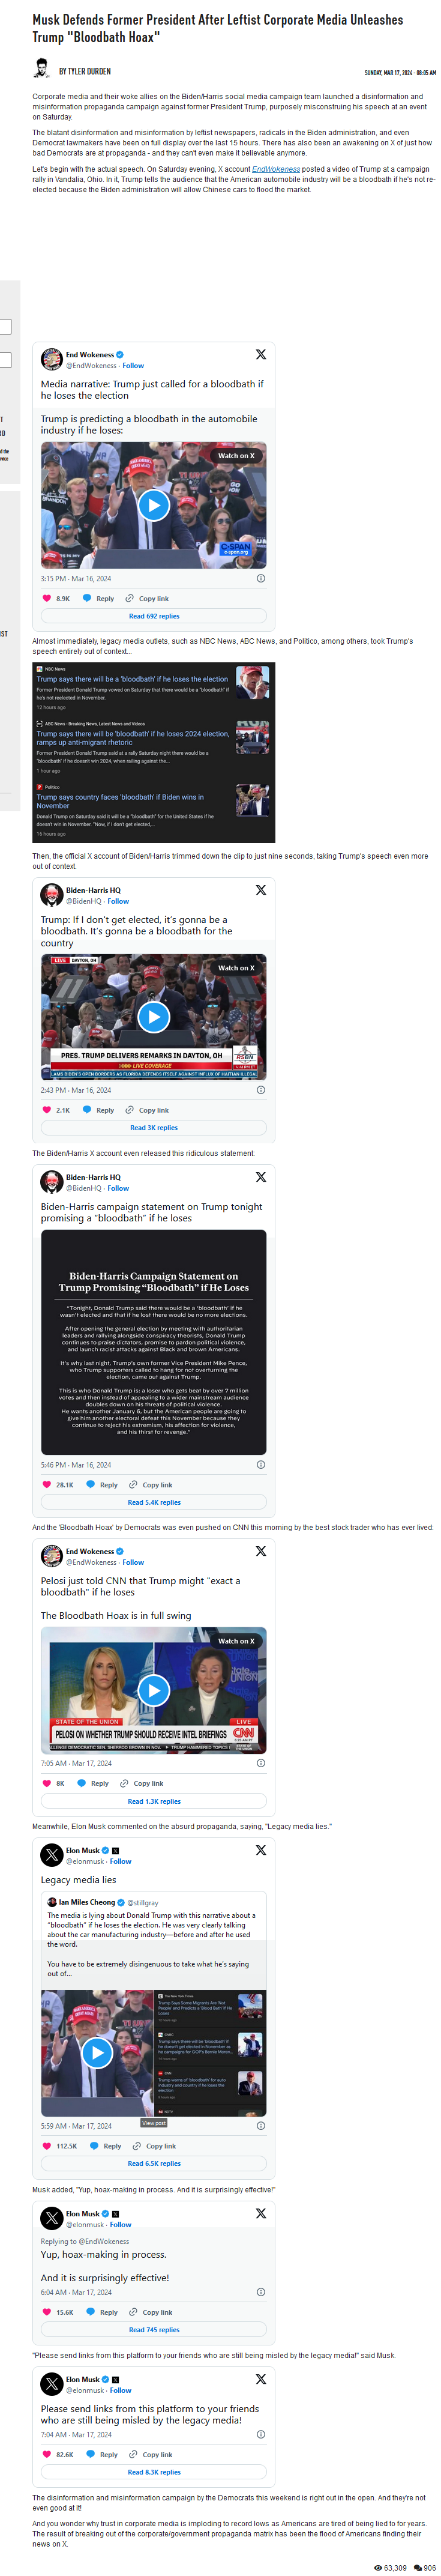Screen dimensions: 441x2576
Task: Click the Politico story thumbnail image
Action: (x=252, y=801)
